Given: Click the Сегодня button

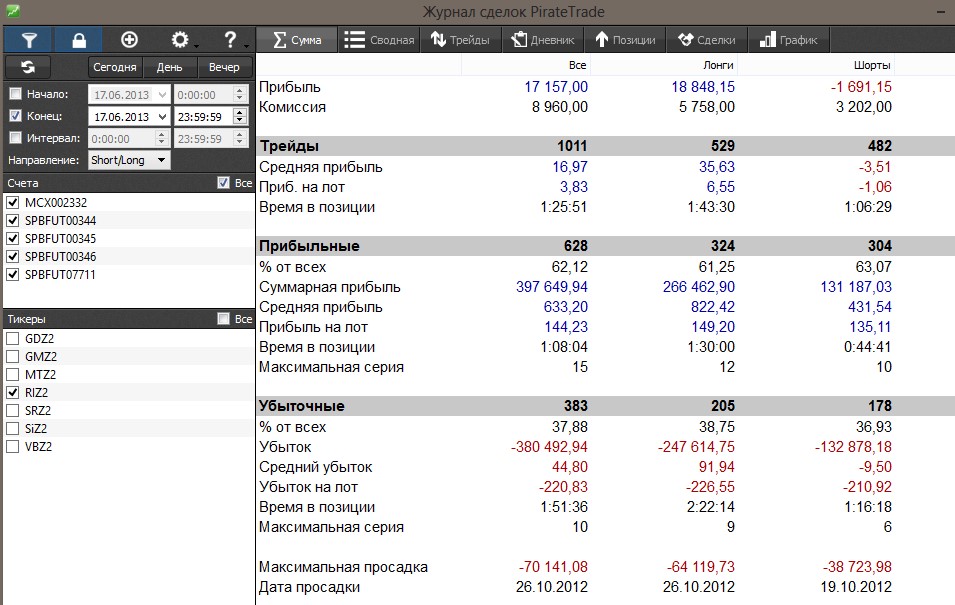Looking at the screenshot, I should point(115,67).
